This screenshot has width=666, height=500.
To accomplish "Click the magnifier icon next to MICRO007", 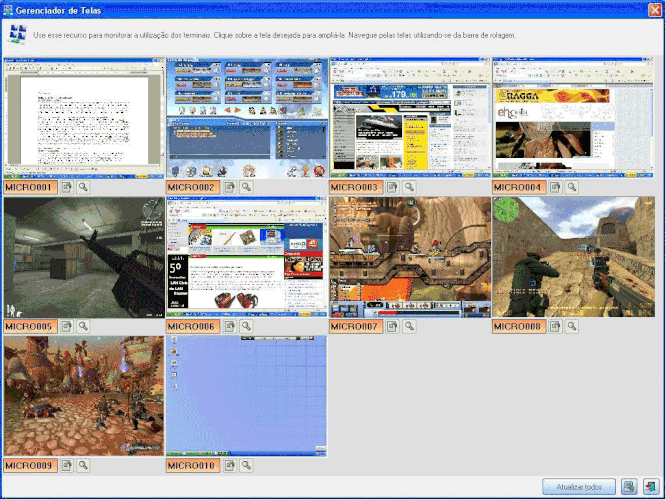I will pyautogui.click(x=409, y=326).
